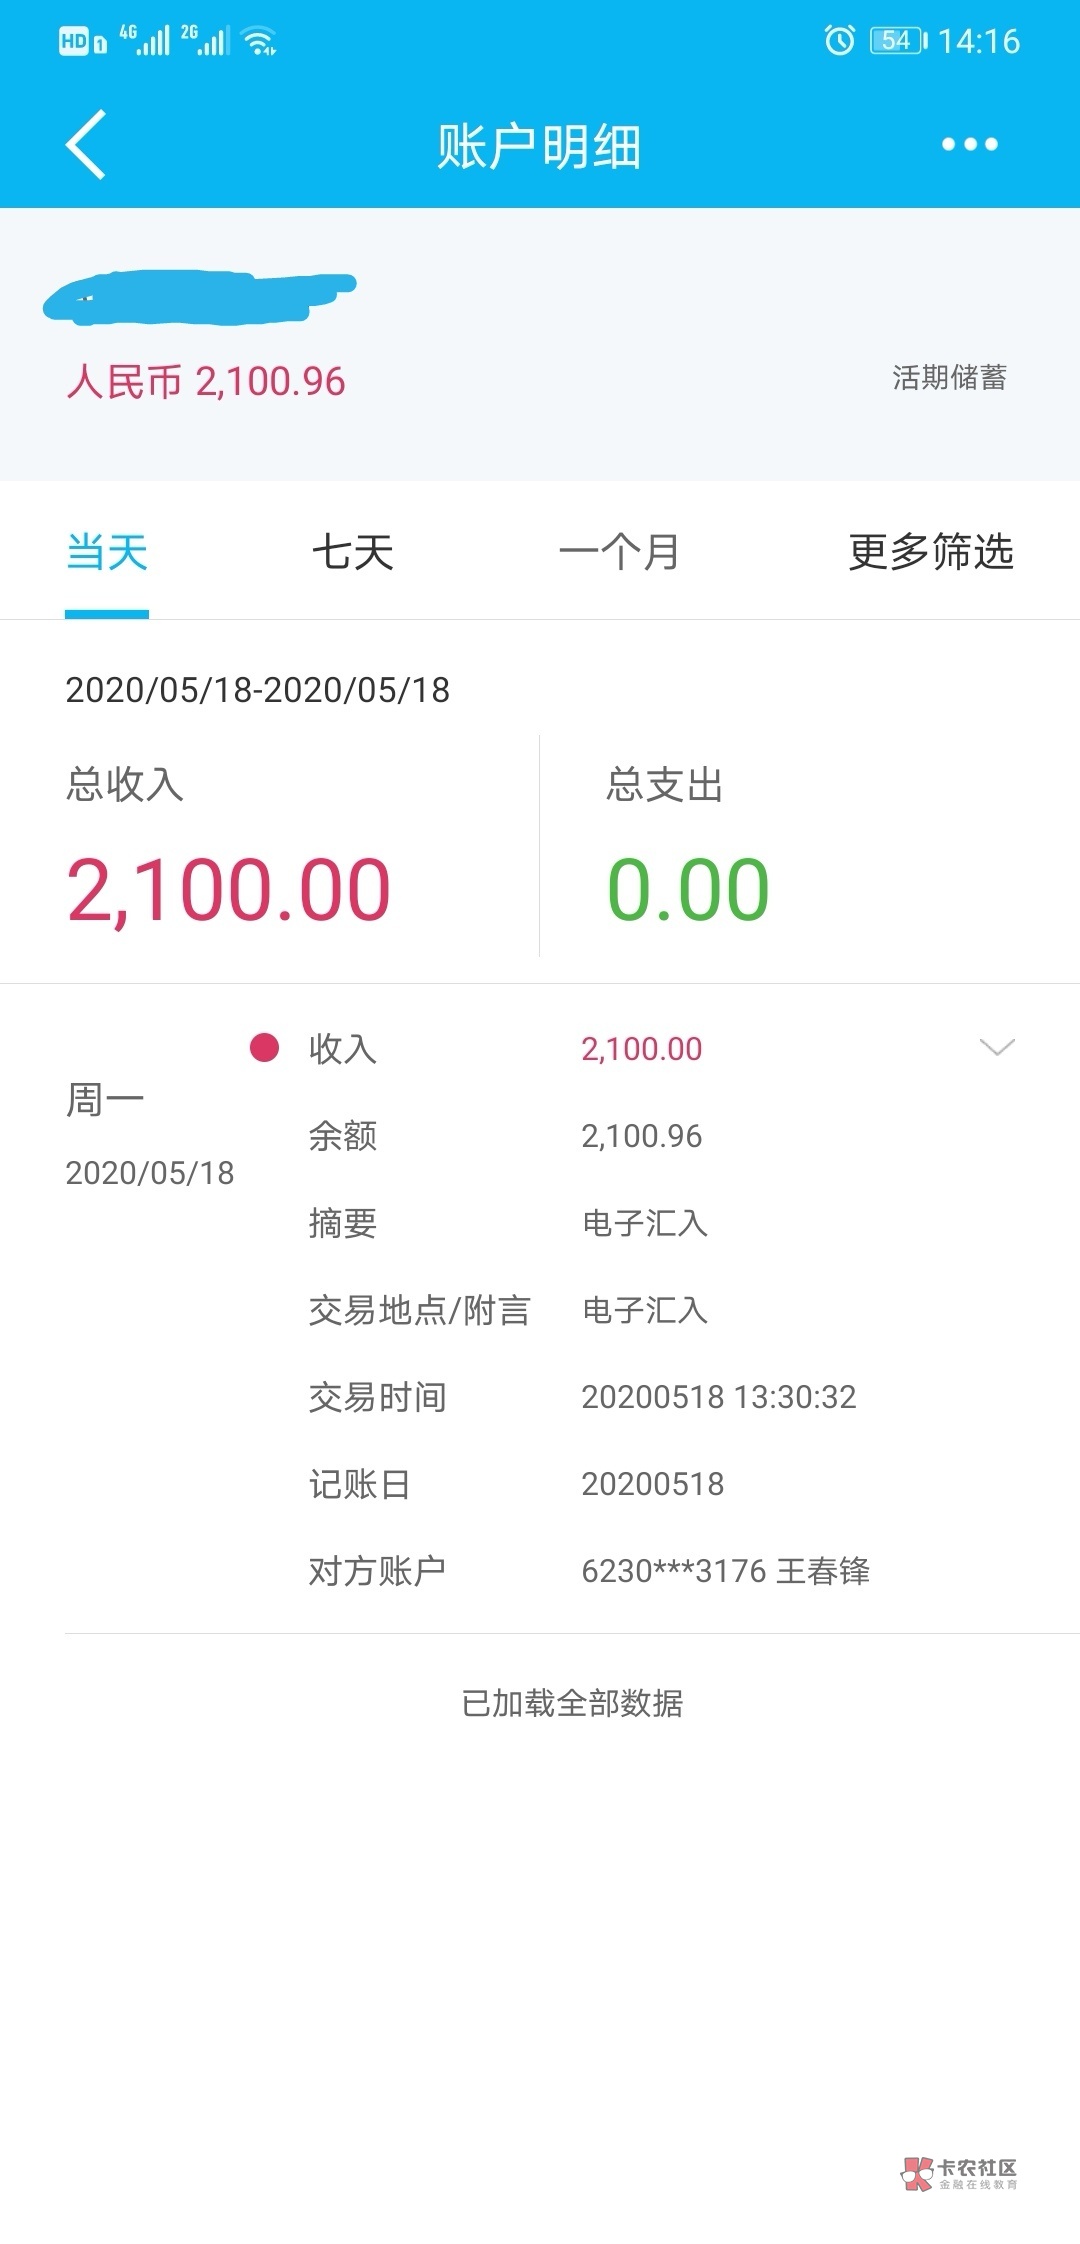The height and width of the screenshot is (2244, 1080).
Task: Collapse the transaction details chevron
Action: tap(997, 1047)
